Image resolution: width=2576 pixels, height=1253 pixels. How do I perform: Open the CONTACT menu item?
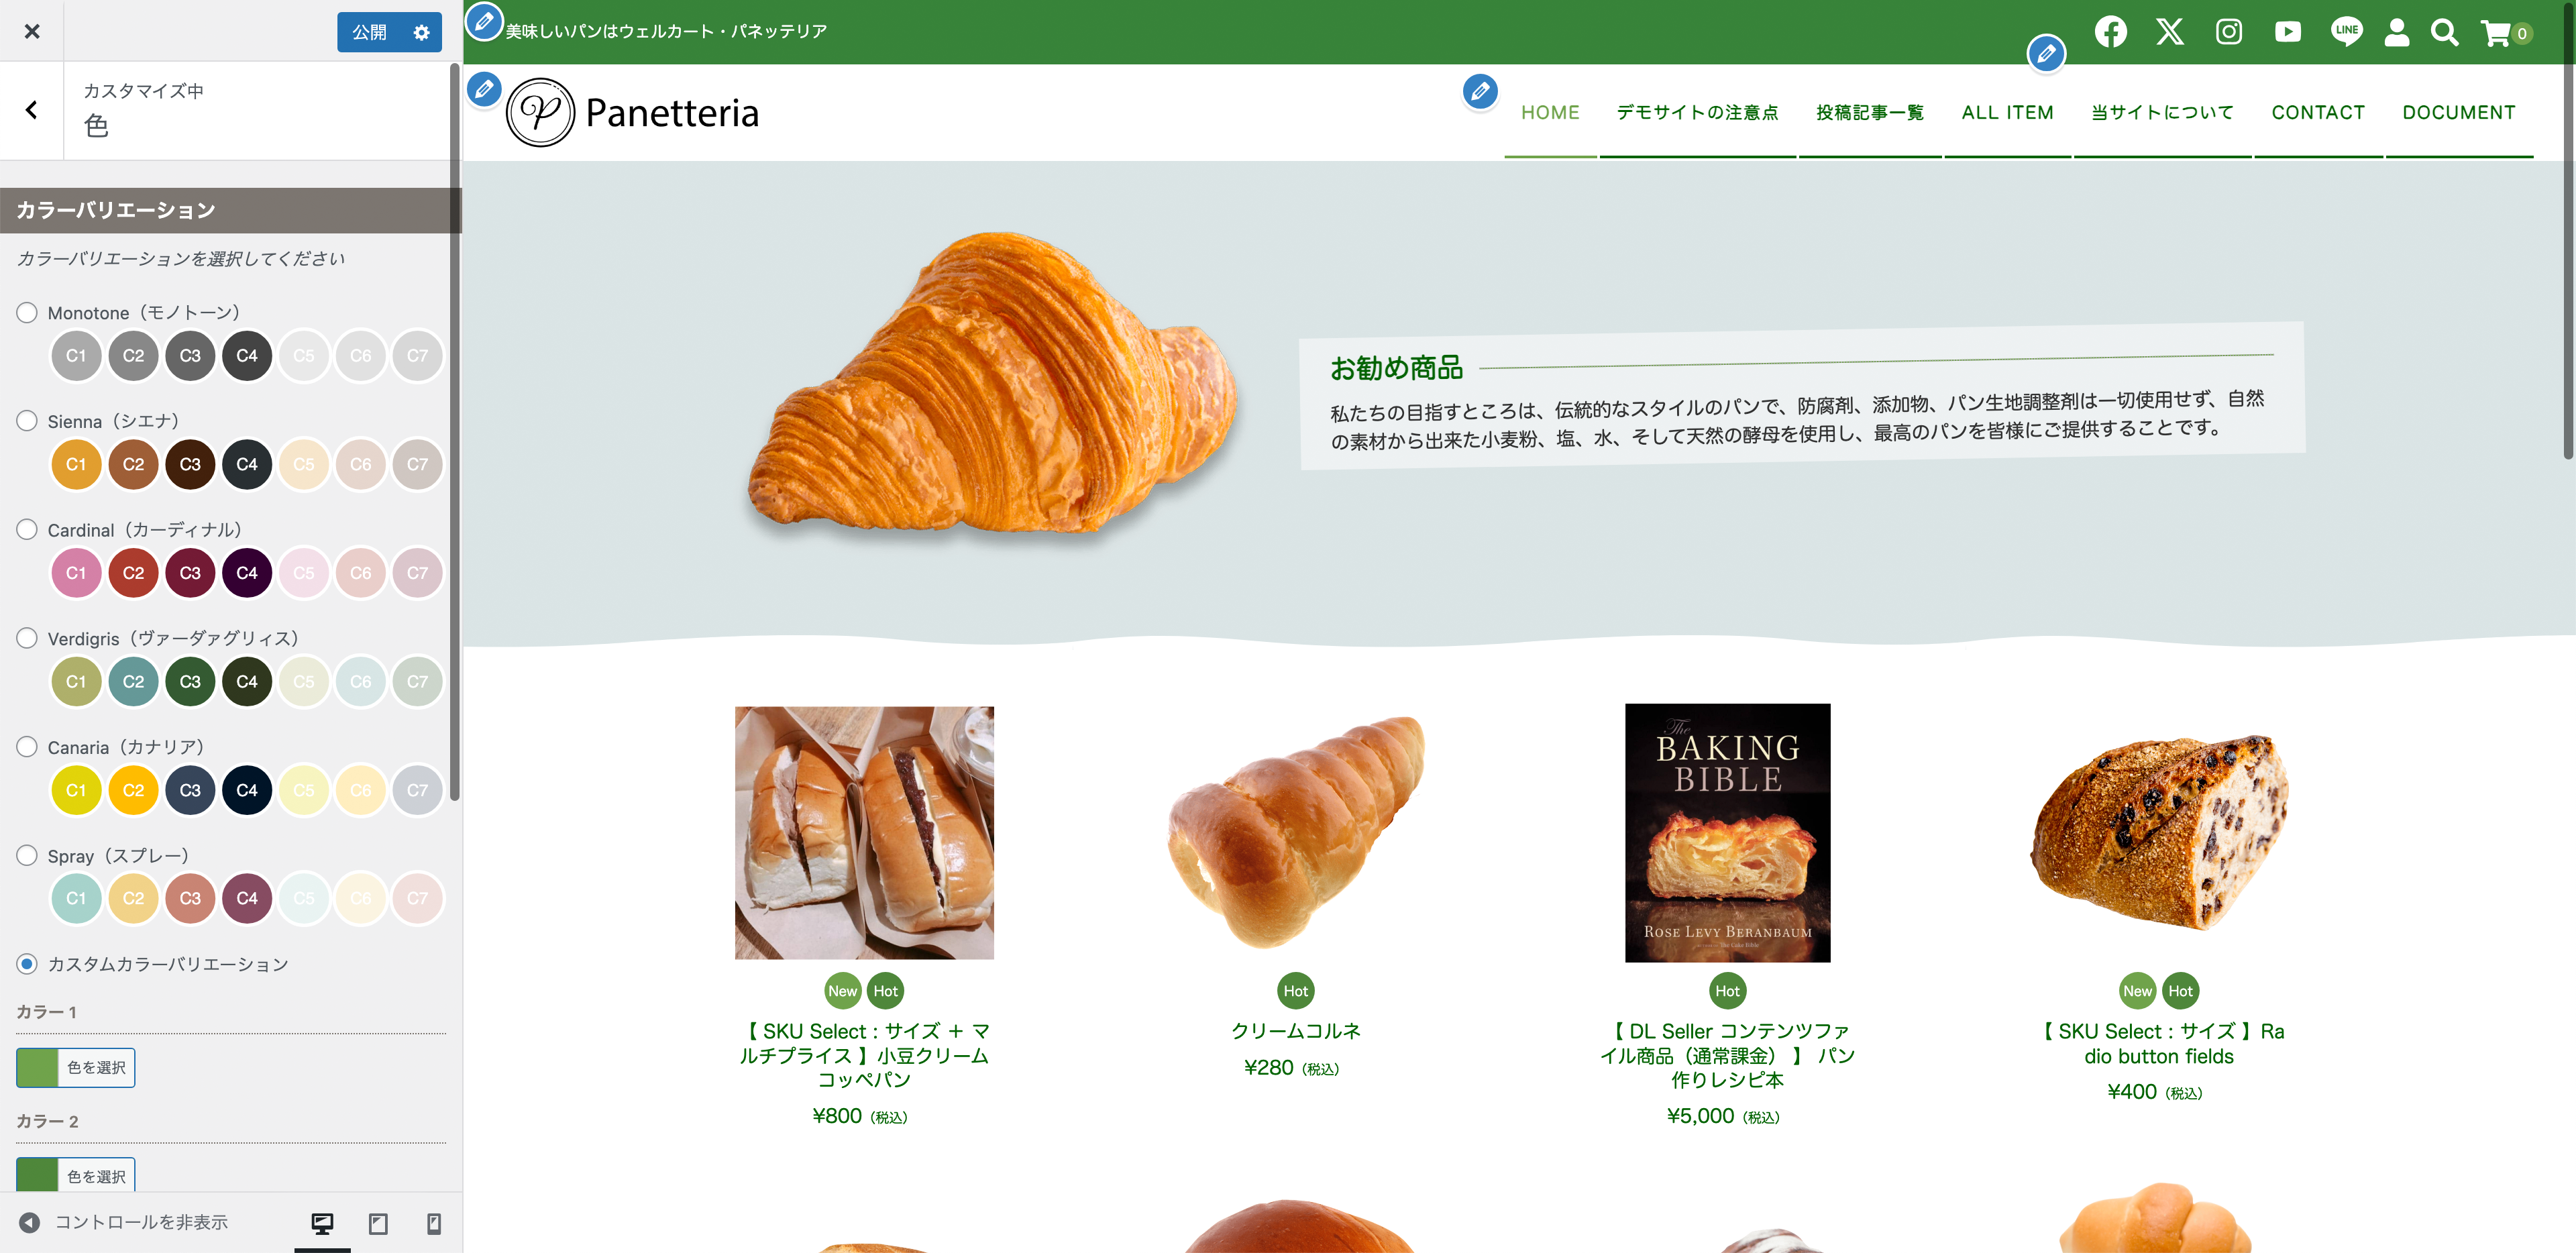2317,112
